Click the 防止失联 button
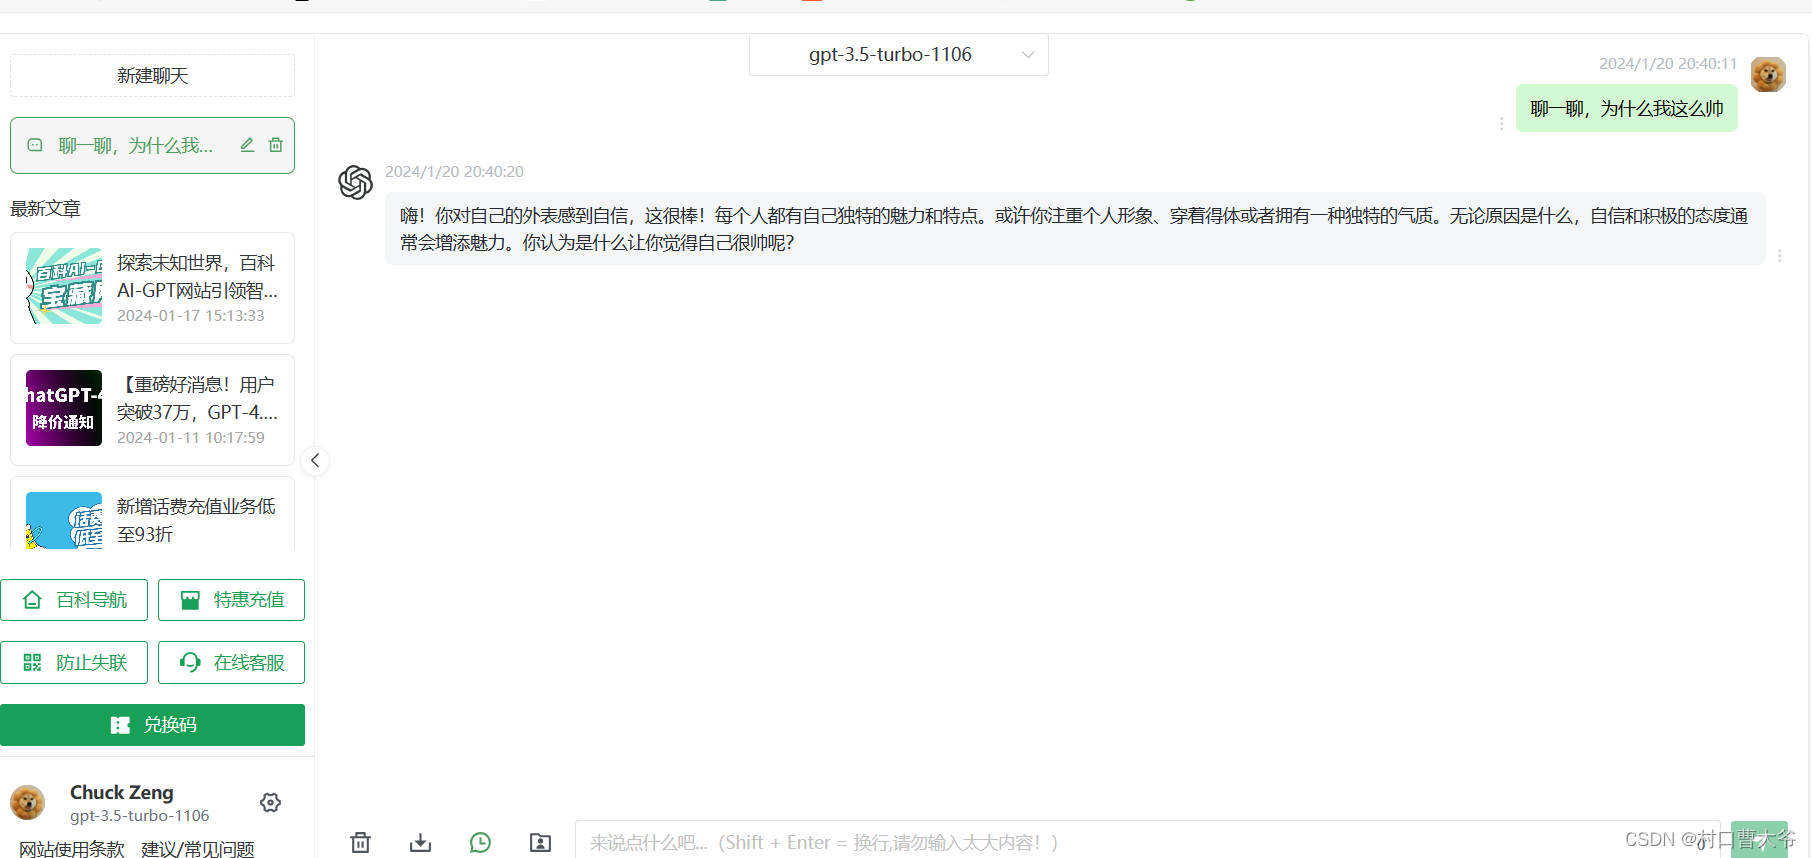Viewport: 1812px width, 858px height. (x=74, y=662)
